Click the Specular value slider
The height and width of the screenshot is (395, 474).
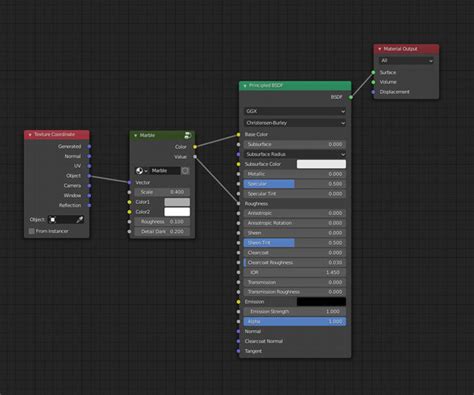[295, 184]
